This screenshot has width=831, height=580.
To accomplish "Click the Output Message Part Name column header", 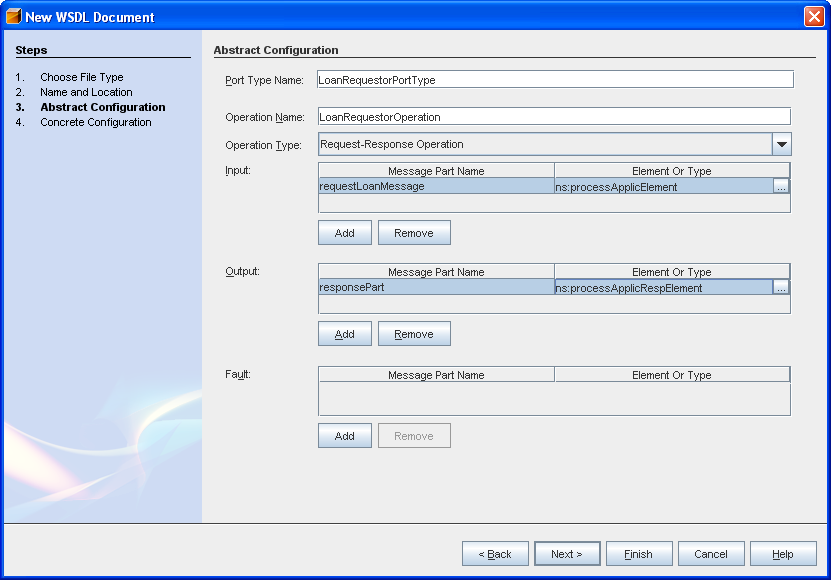I will pyautogui.click(x=436, y=271).
